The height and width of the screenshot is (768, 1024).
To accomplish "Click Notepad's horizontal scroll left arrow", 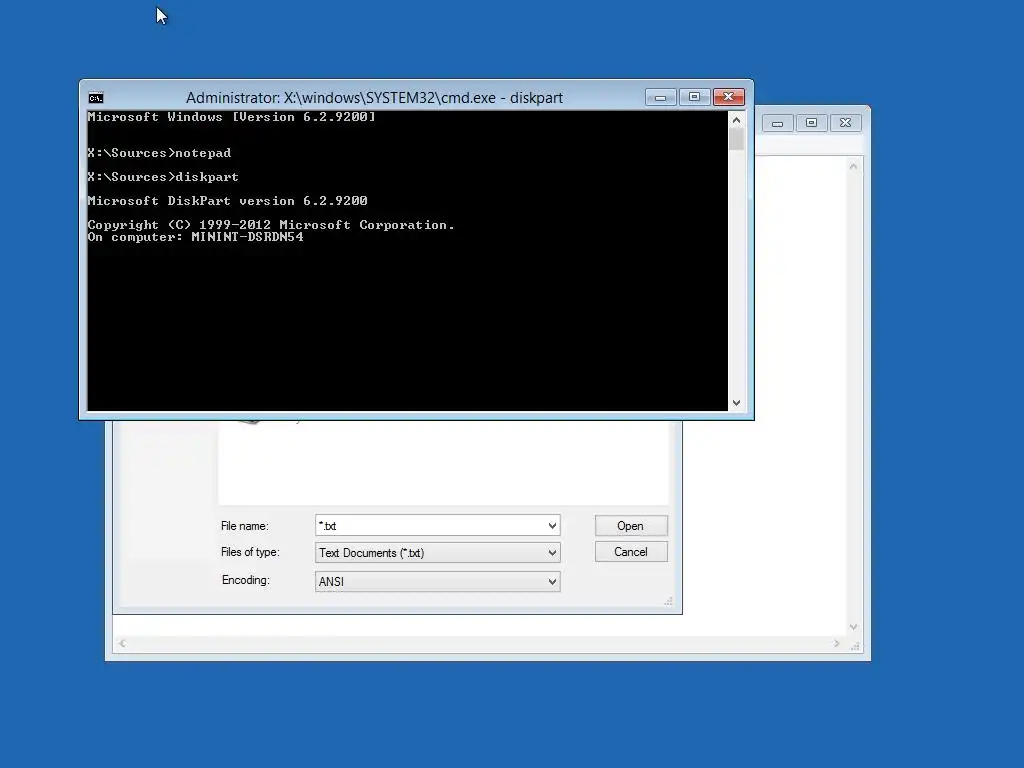I will tap(122, 644).
